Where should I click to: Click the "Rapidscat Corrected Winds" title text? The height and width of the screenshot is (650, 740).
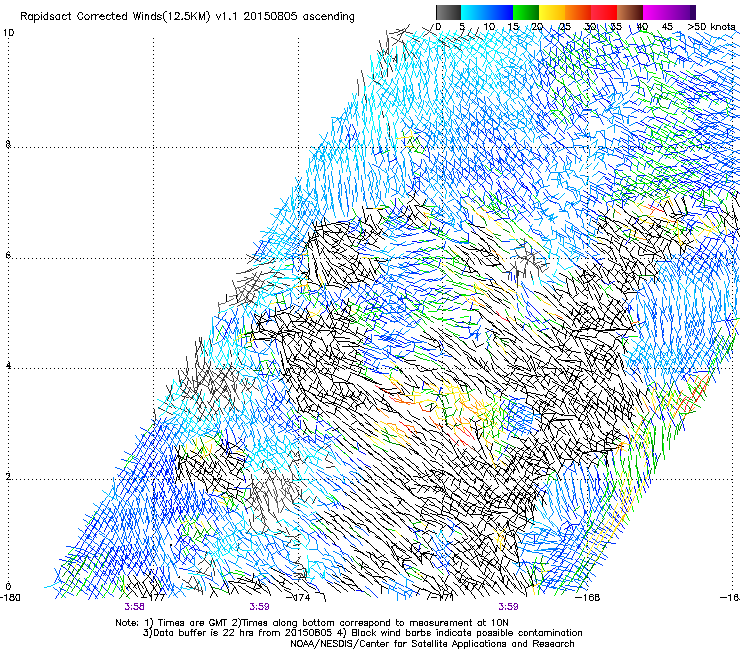click(x=92, y=17)
